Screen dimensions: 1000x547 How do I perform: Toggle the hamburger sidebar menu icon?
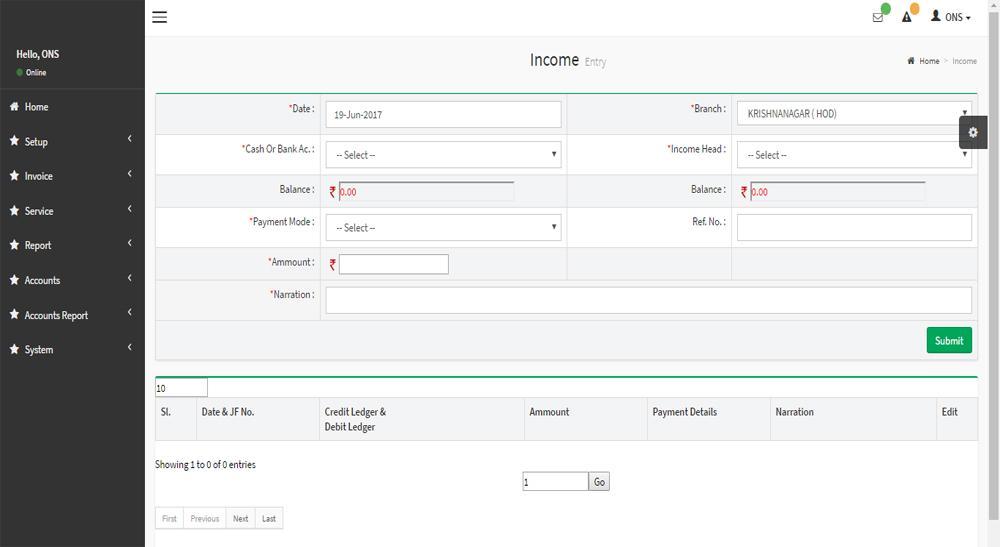click(159, 17)
